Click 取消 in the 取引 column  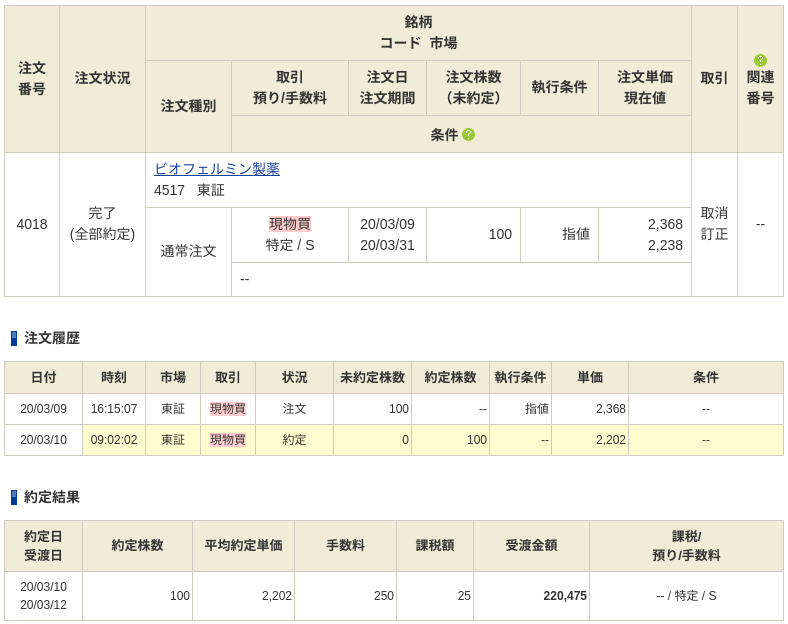coord(714,213)
